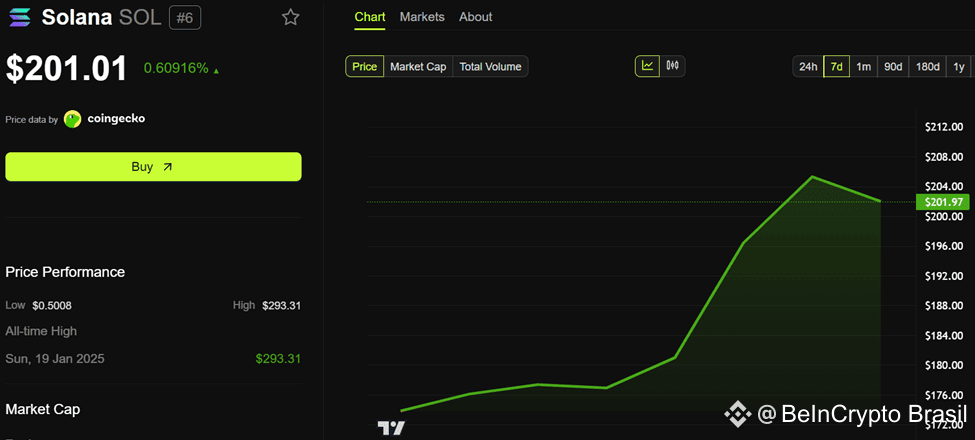Image resolution: width=975 pixels, height=440 pixels.
Task: Click the #6 rank badge
Action: 185,18
